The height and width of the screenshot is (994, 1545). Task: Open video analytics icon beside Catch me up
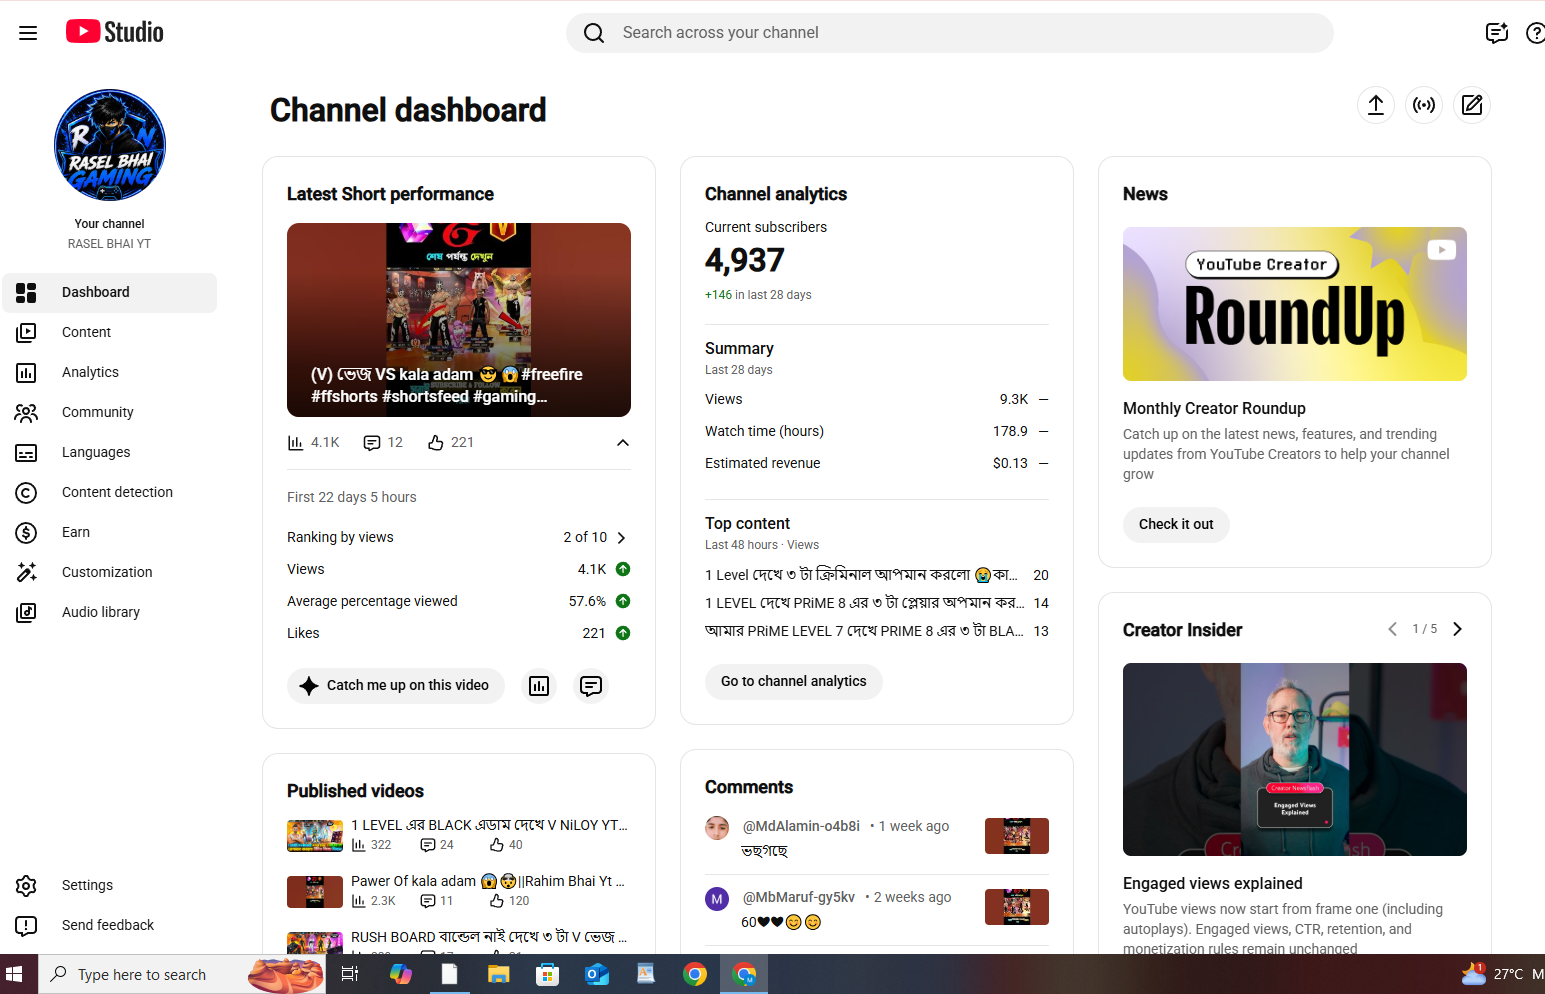point(539,686)
